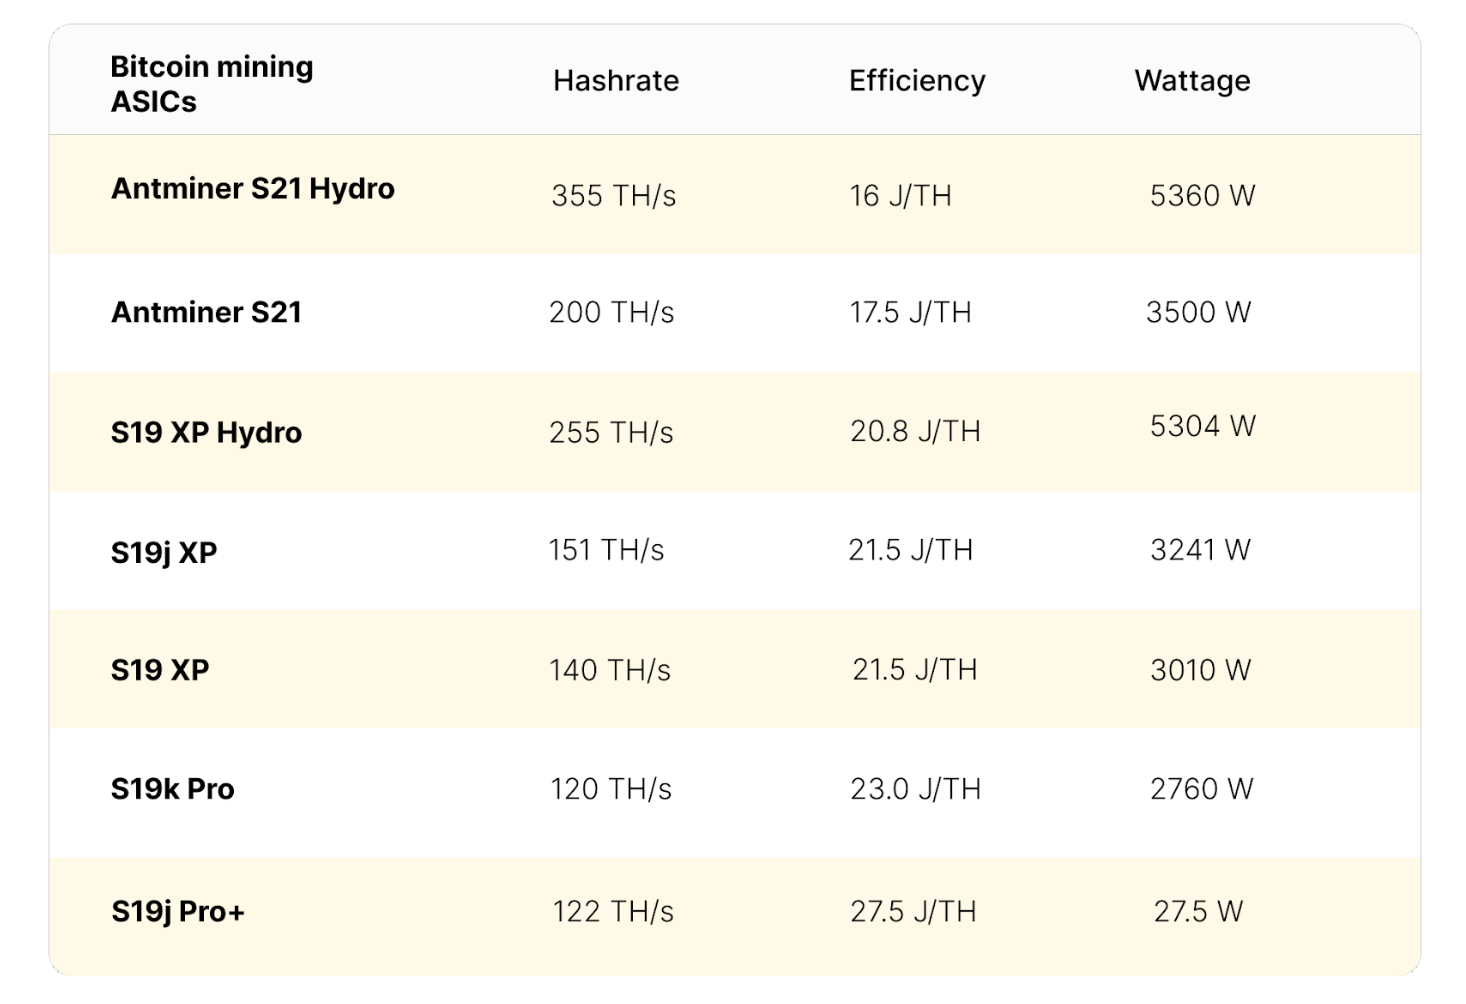
Task: Select the Antminer S21 row label
Action: 206,313
